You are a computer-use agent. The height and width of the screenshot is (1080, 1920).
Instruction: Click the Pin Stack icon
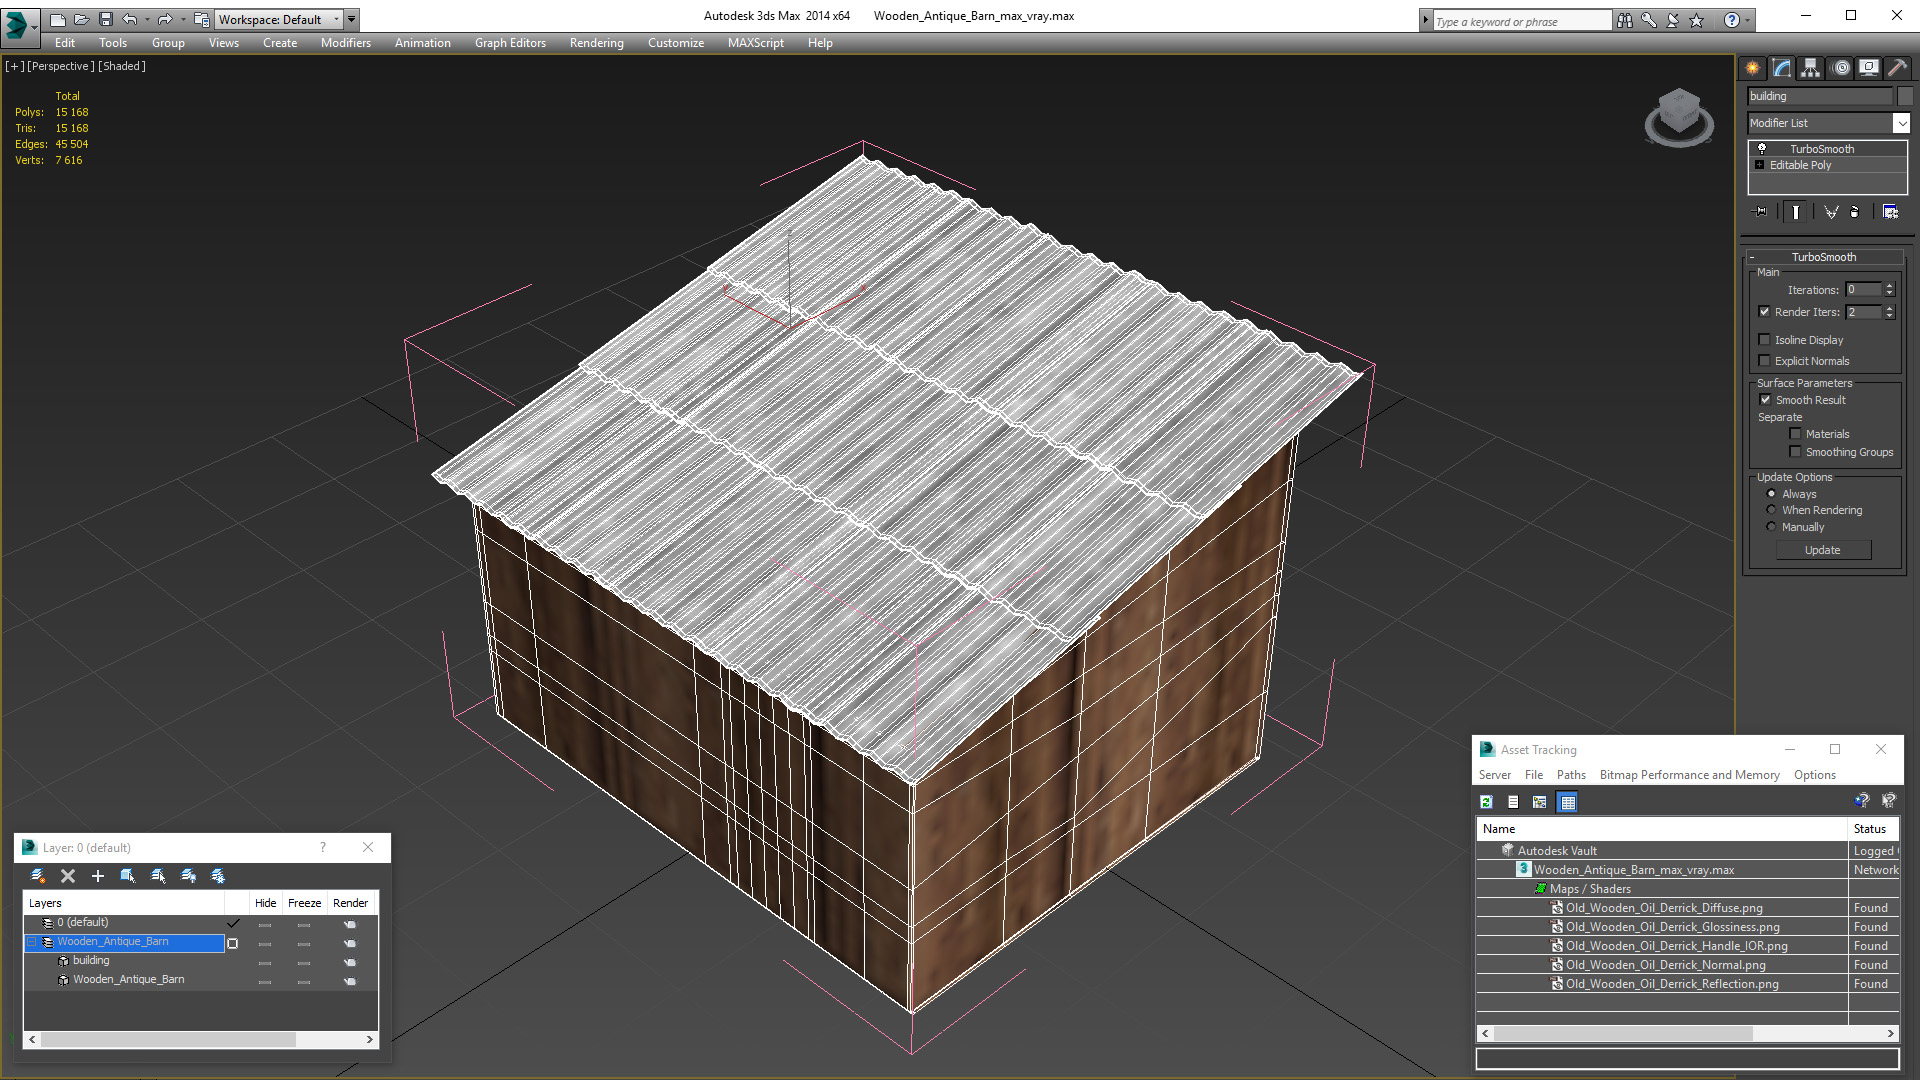point(1761,212)
